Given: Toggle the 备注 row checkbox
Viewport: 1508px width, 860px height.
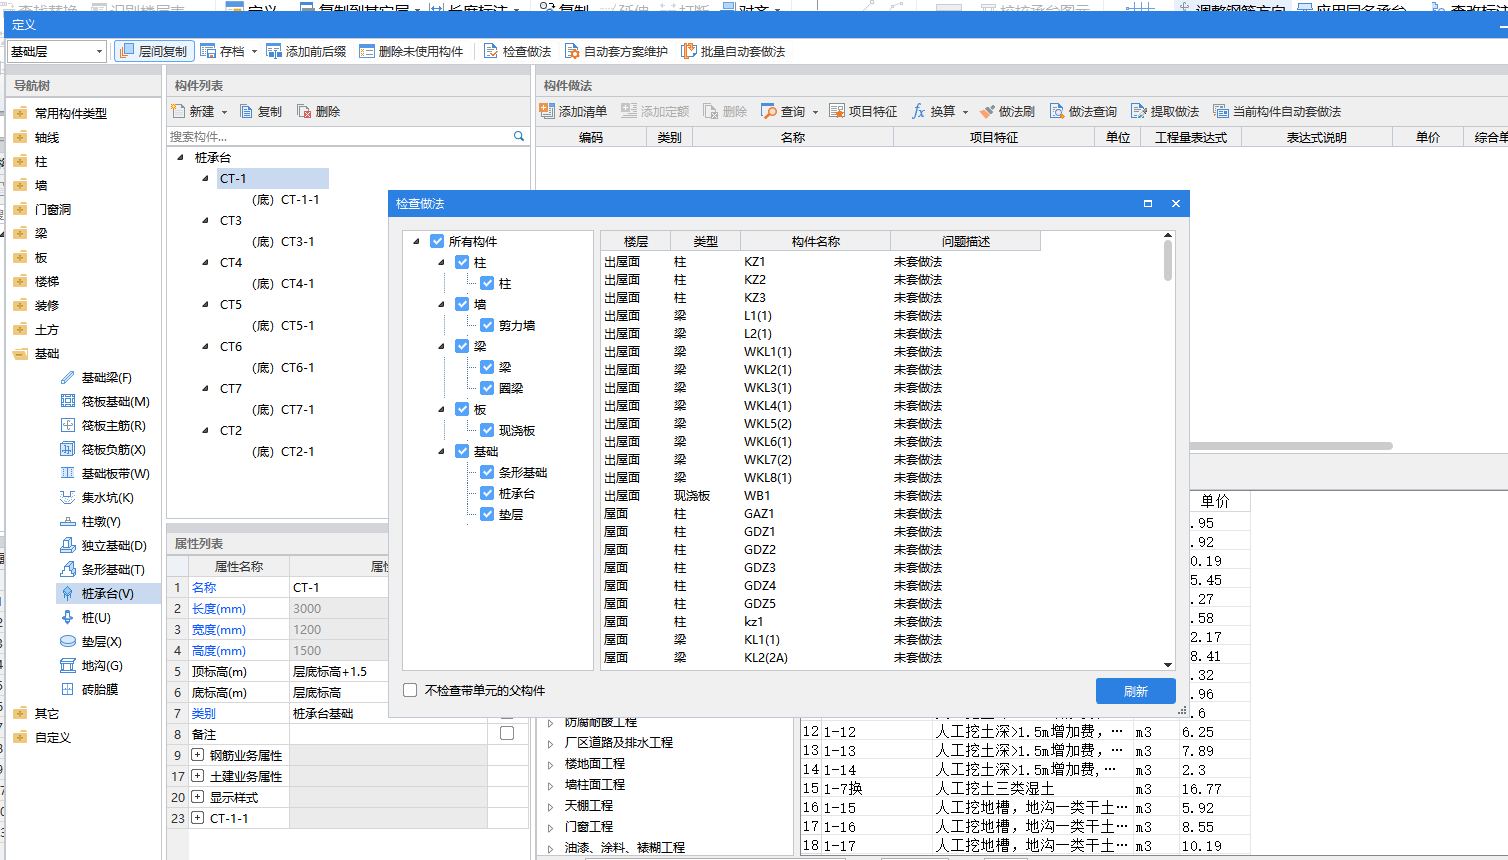Looking at the screenshot, I should (x=507, y=734).
